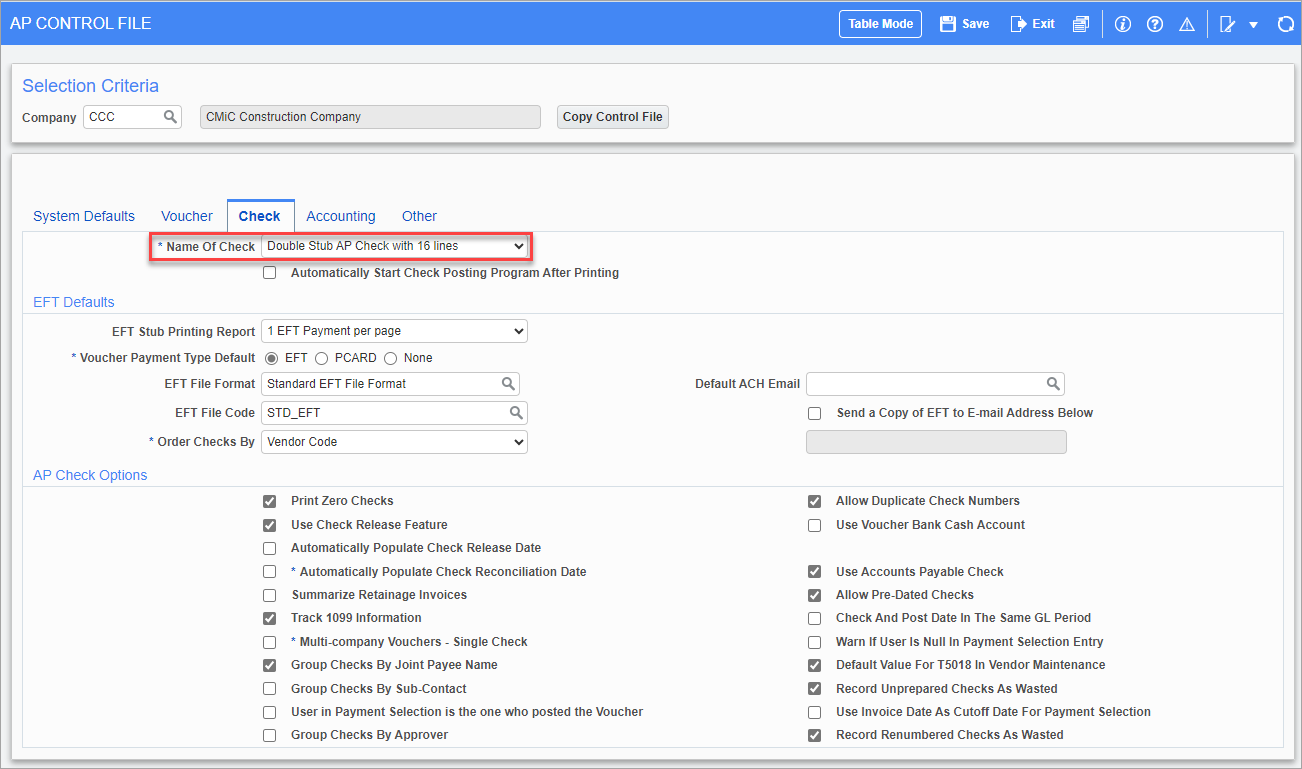Image resolution: width=1302 pixels, height=769 pixels.
Task: Open the Accounting tab
Action: pos(341,216)
